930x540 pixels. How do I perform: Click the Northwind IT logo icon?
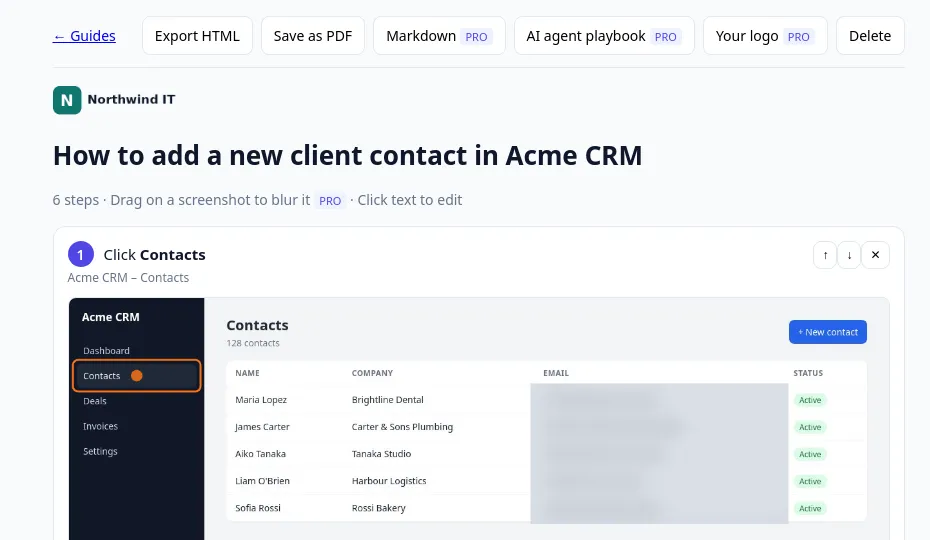click(x=67, y=100)
